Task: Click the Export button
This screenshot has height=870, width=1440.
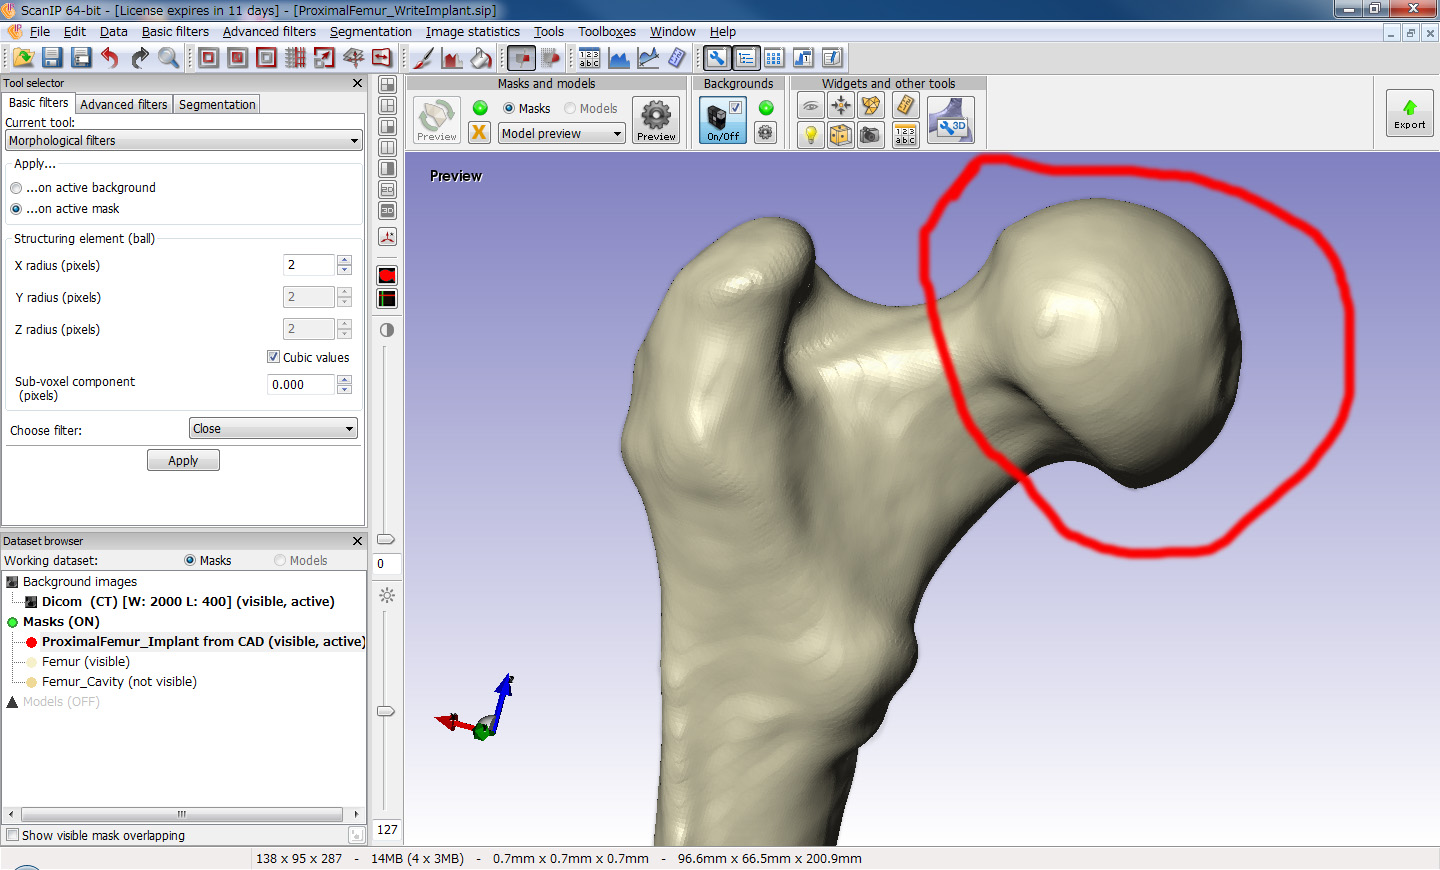Action: tap(1410, 113)
